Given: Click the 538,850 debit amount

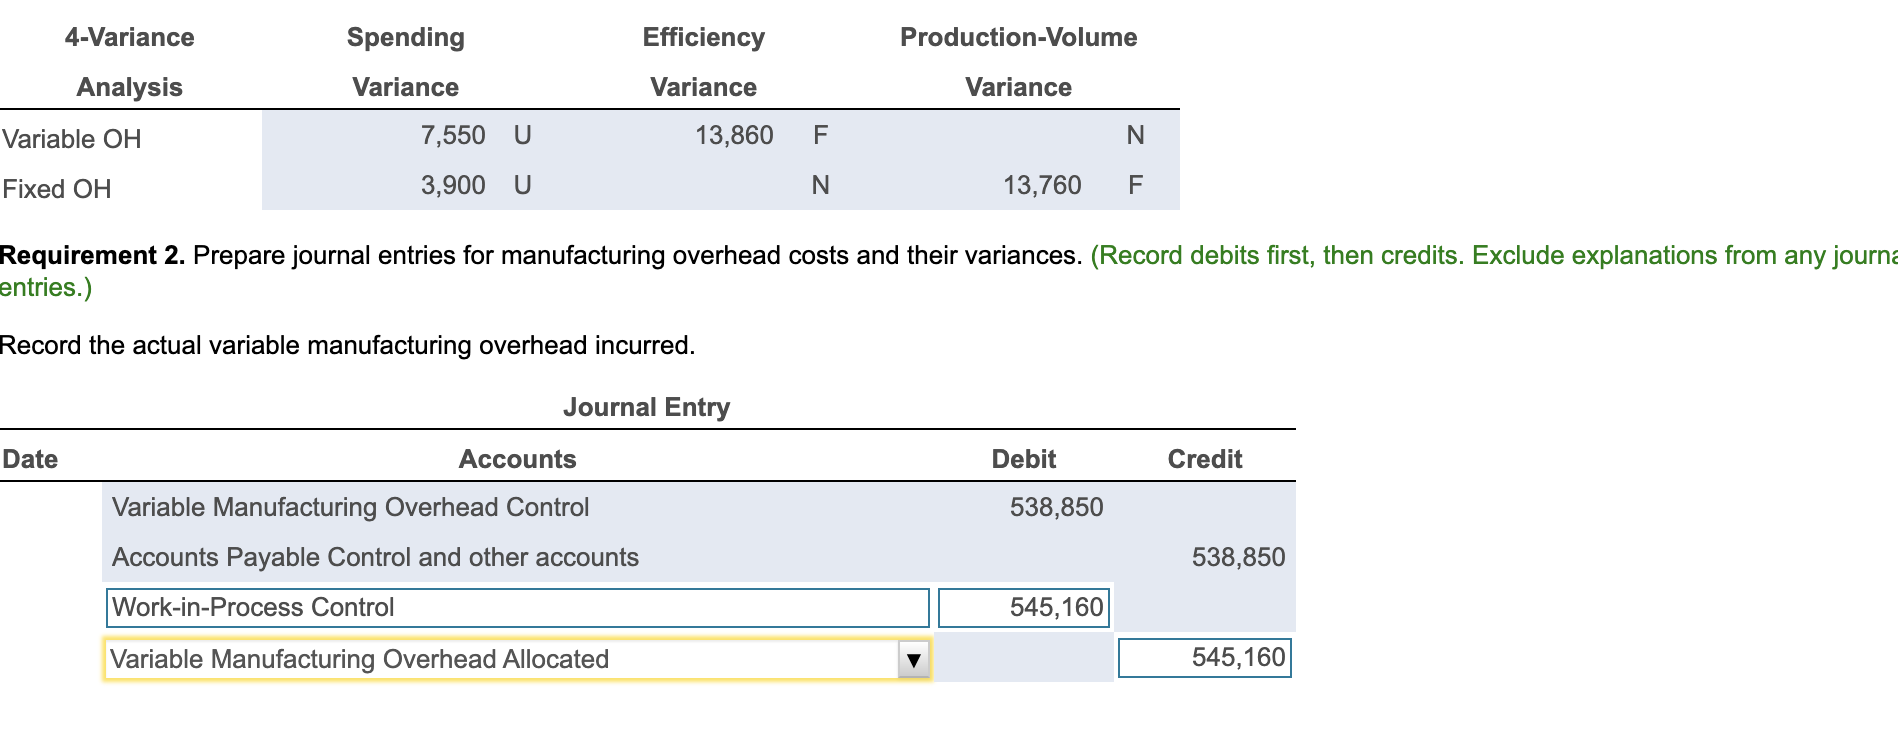Looking at the screenshot, I should (x=1056, y=507).
